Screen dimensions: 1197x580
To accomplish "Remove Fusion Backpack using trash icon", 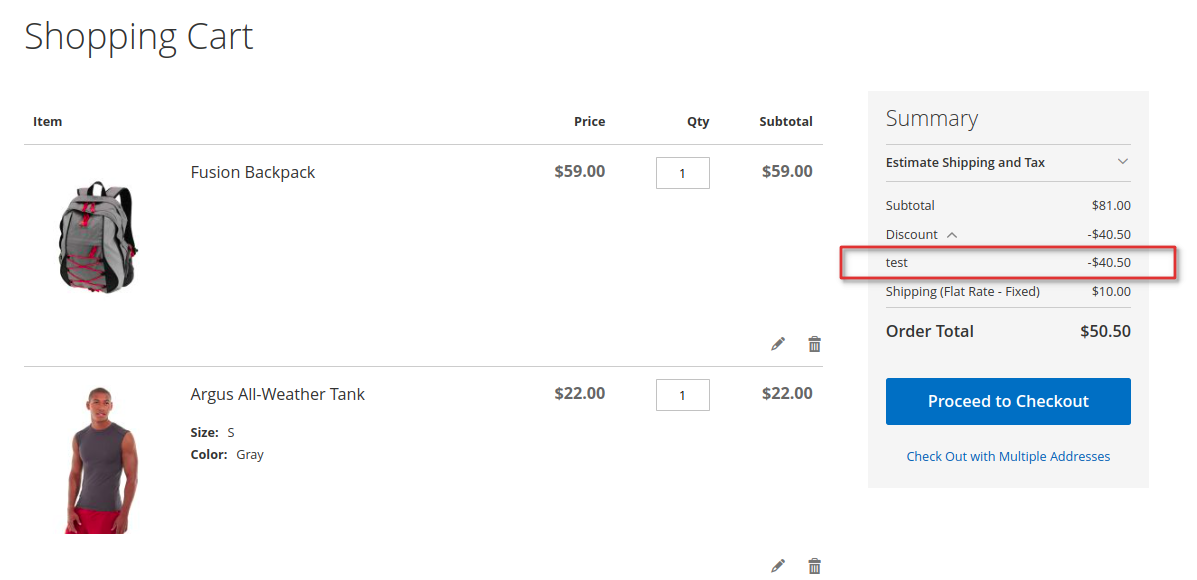I will (x=815, y=344).
